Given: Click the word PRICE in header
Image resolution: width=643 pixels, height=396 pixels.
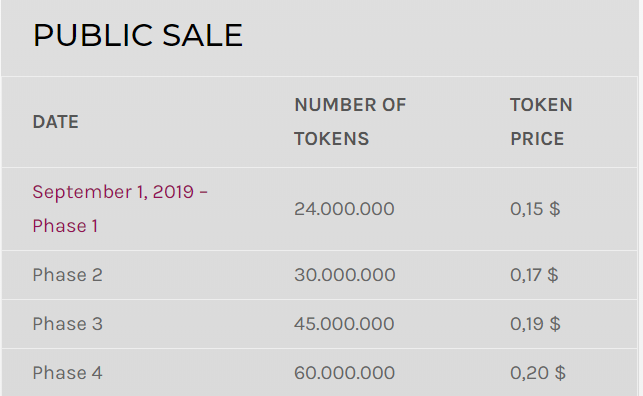Looking at the screenshot, I should [x=537, y=139].
